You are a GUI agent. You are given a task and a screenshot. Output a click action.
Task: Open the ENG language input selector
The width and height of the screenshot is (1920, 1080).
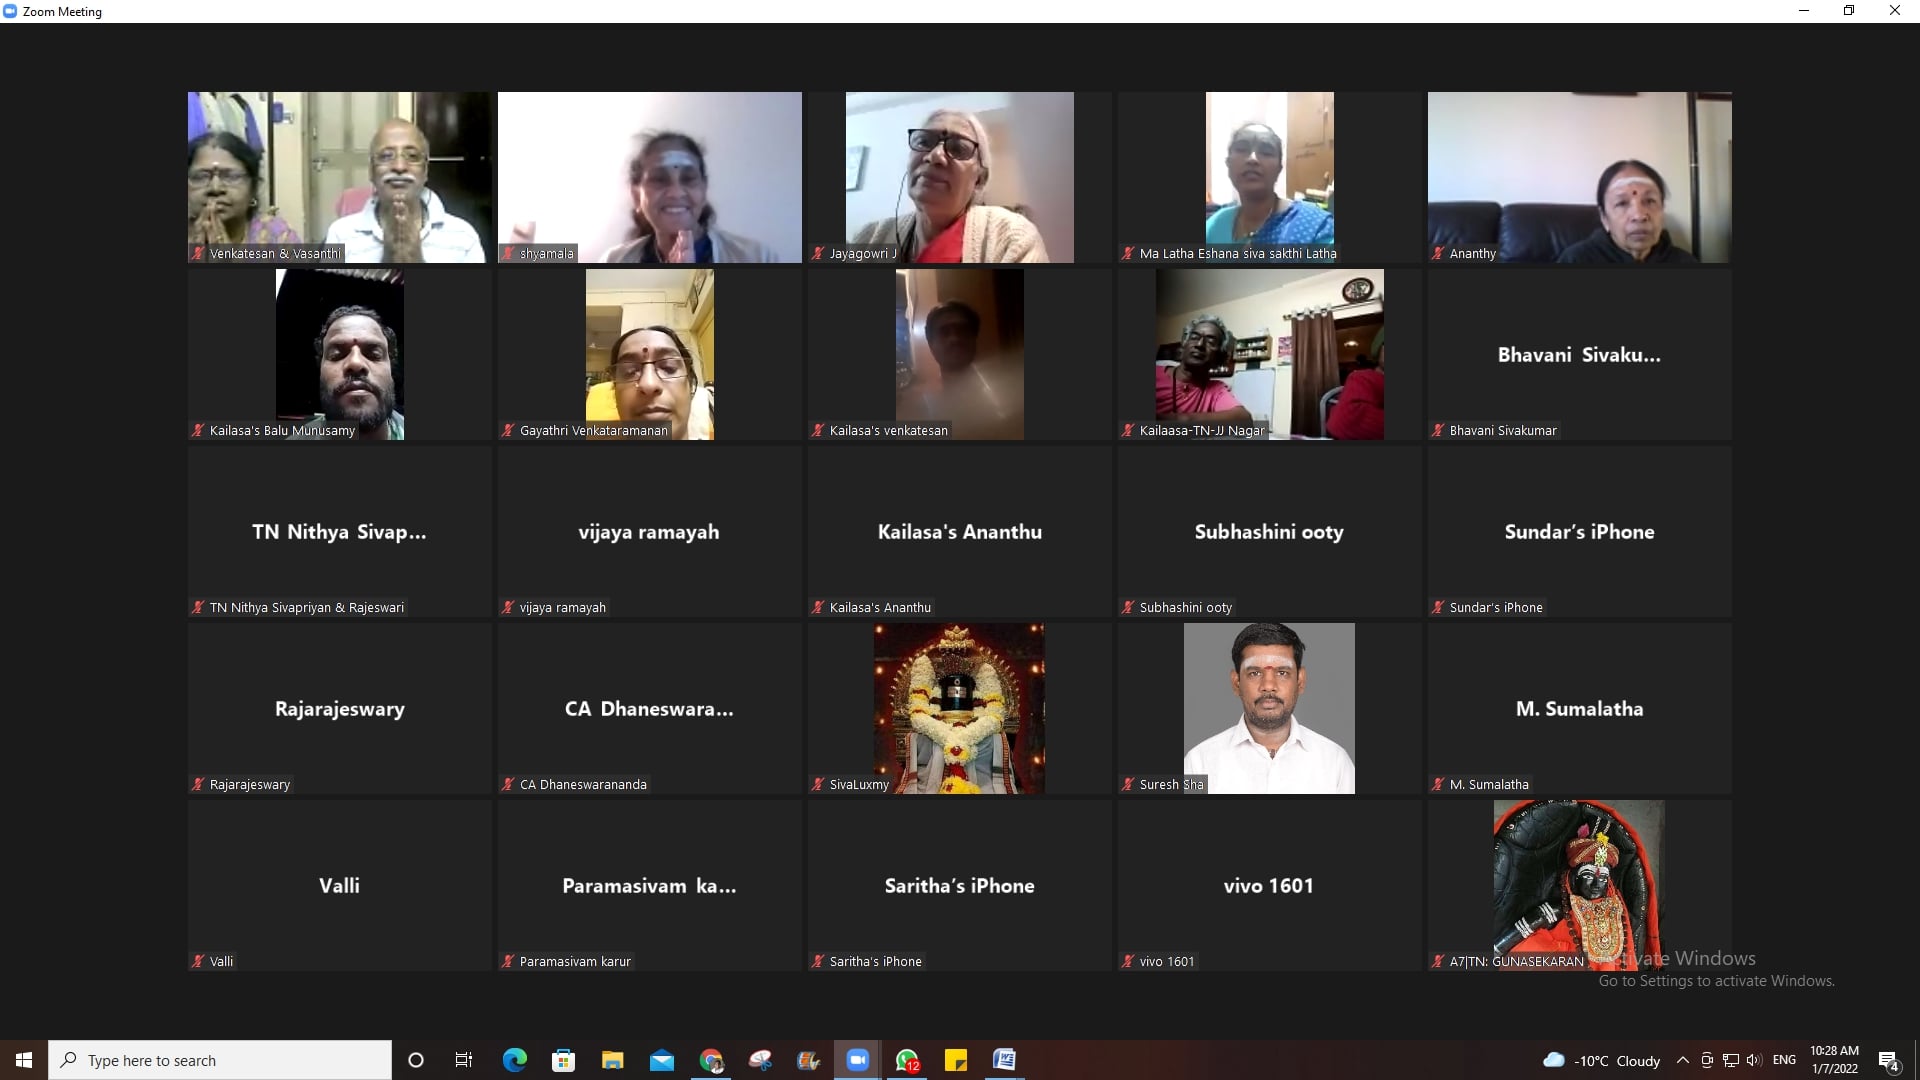point(1784,1060)
